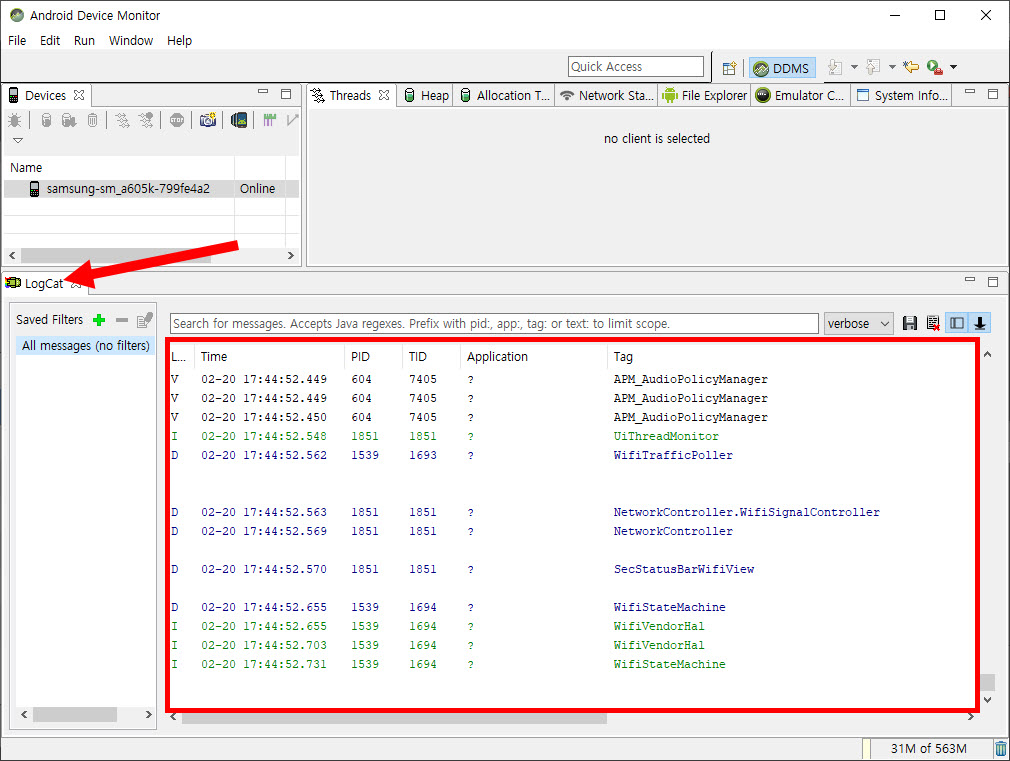Click the Open Perspective icon
Viewport: 1010px width, 761px height.
click(x=729, y=68)
